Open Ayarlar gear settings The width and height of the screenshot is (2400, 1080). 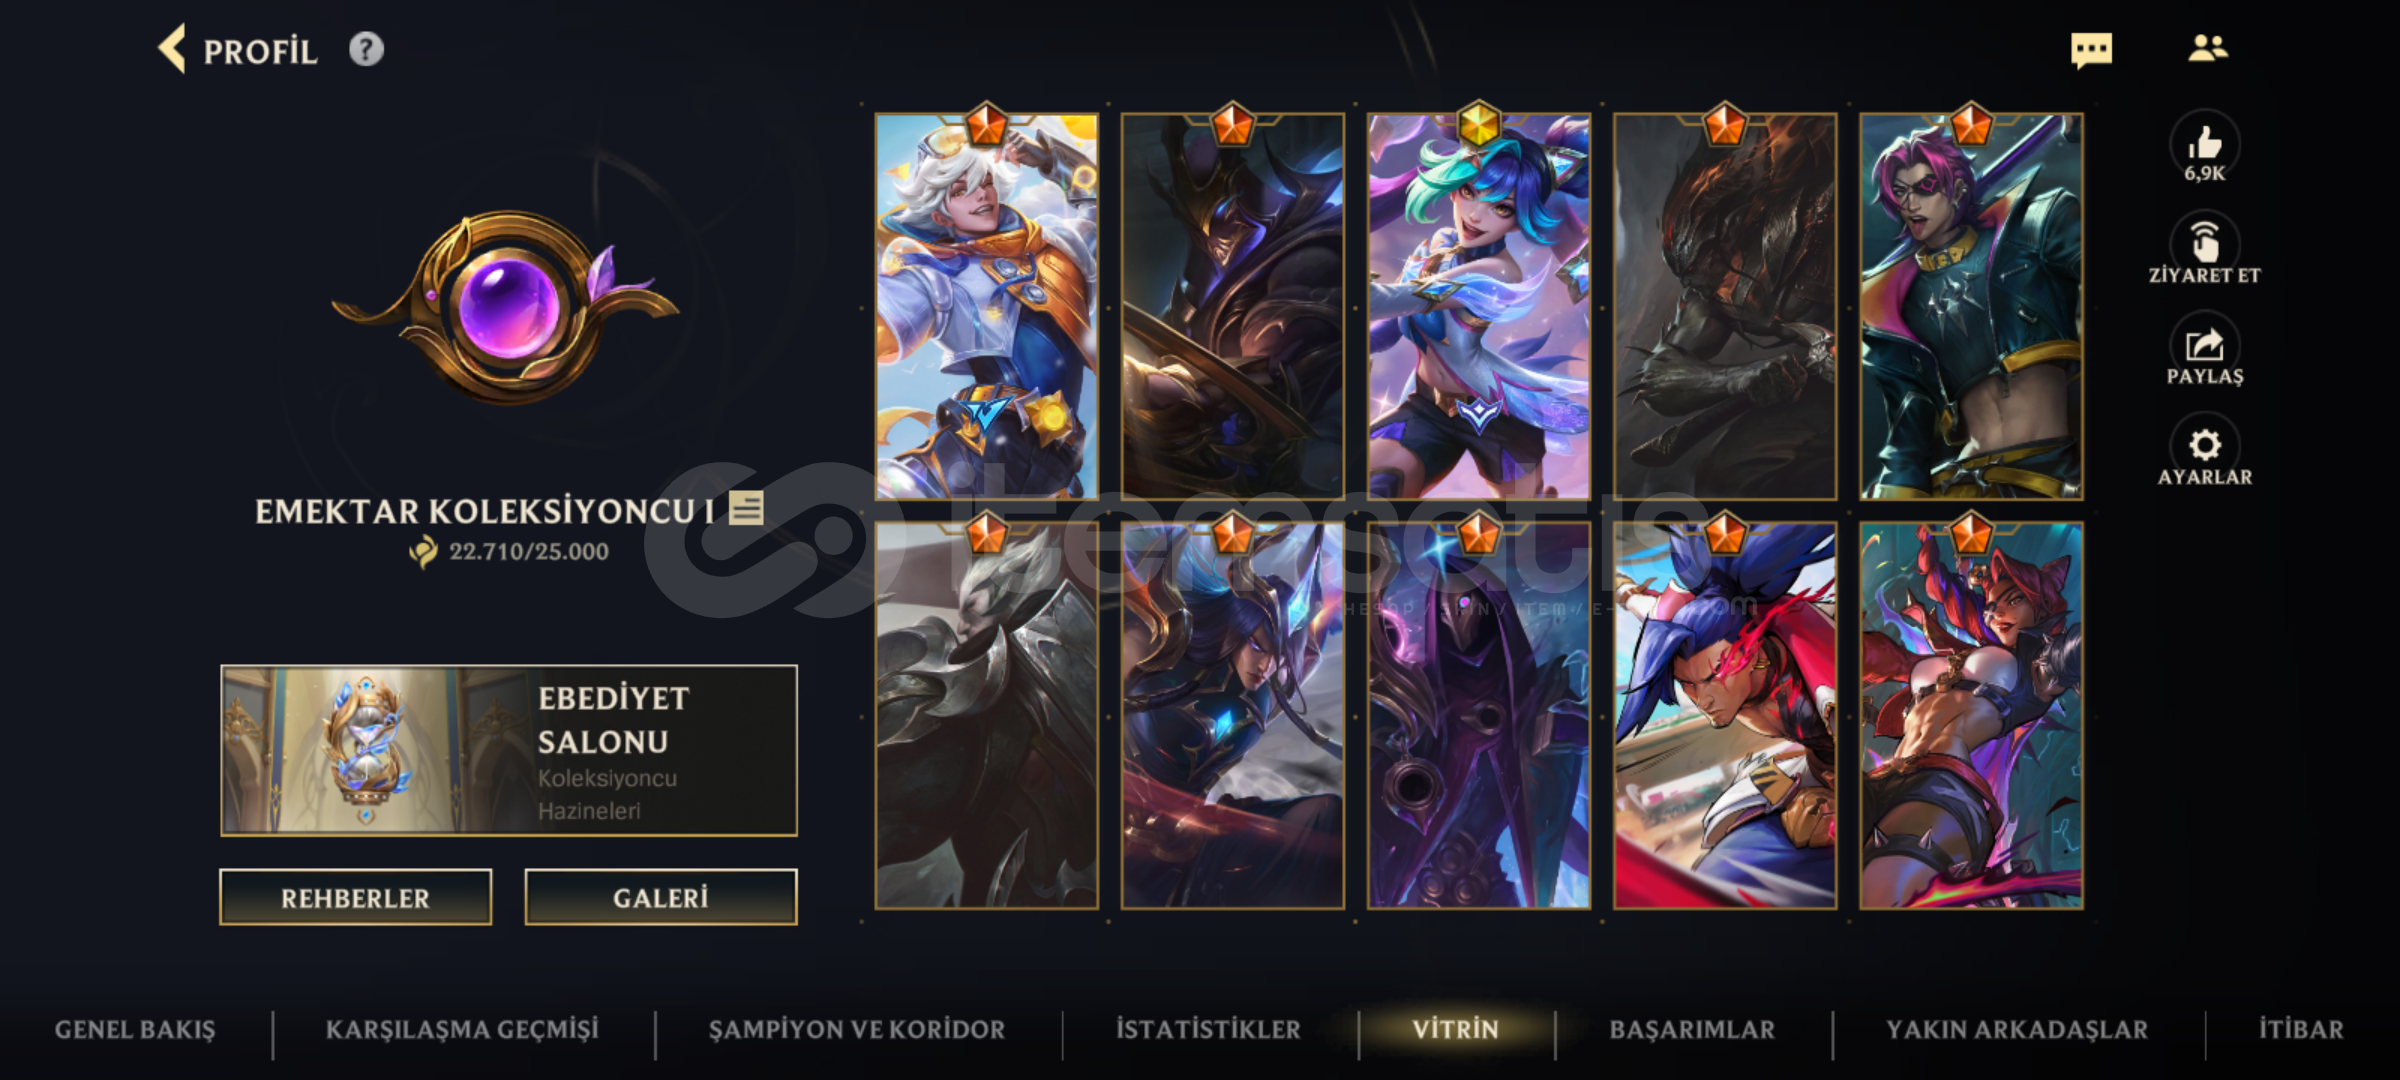pos(2204,446)
